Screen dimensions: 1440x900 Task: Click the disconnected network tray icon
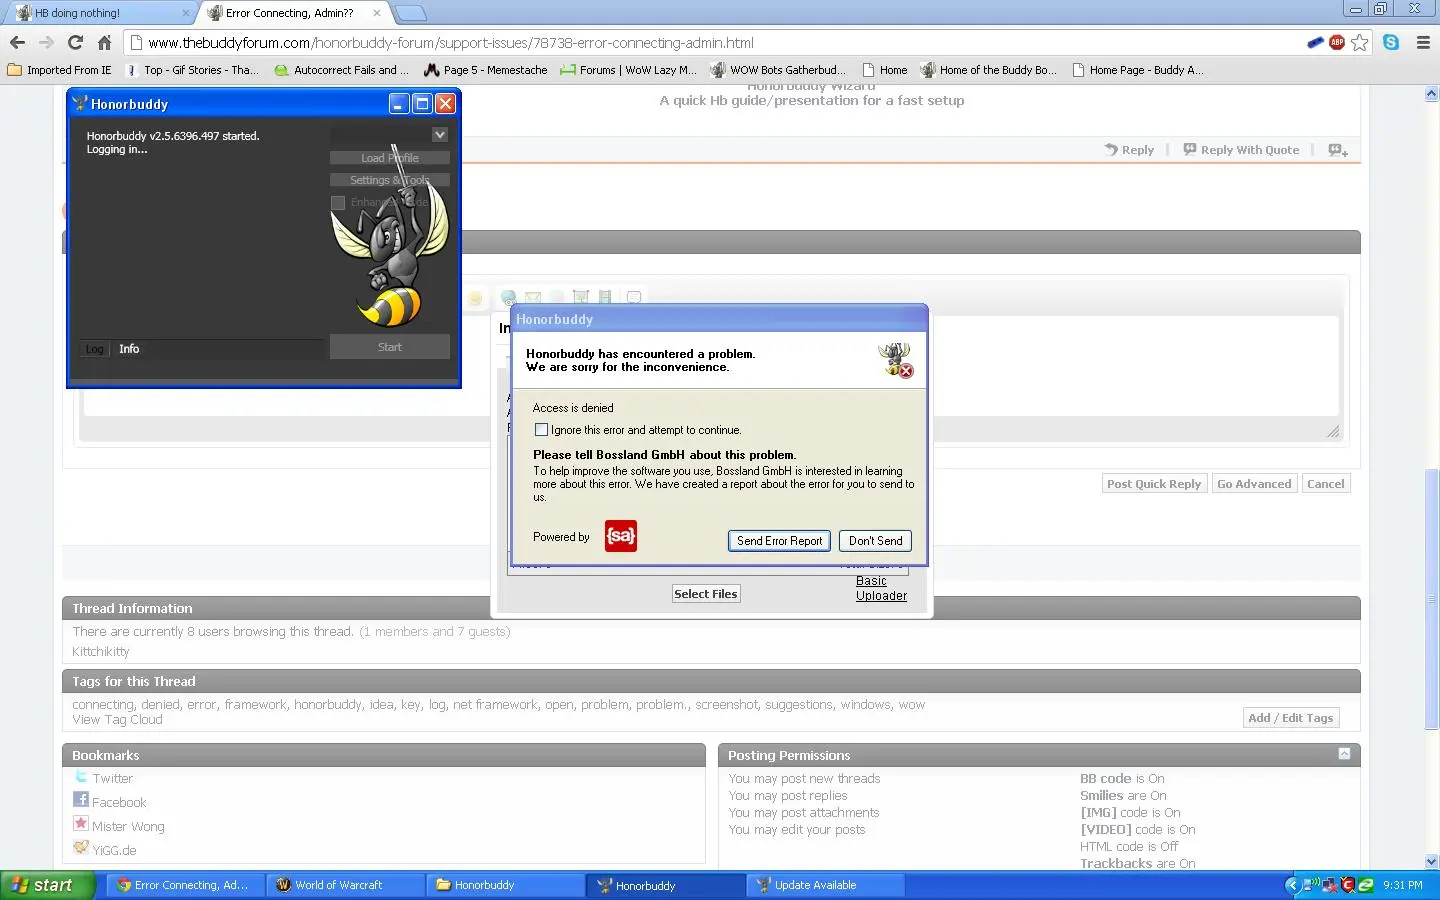[1330, 885]
